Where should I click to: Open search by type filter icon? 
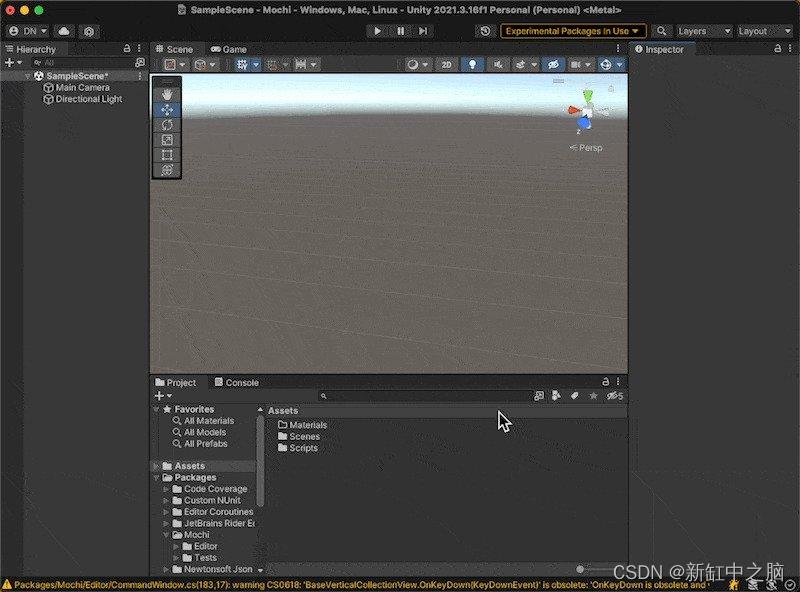[556, 396]
